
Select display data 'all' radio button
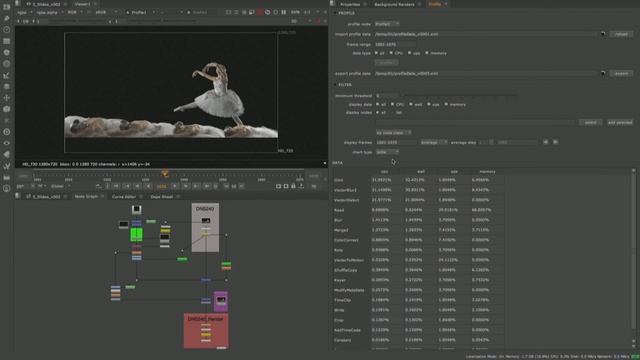tap(378, 104)
